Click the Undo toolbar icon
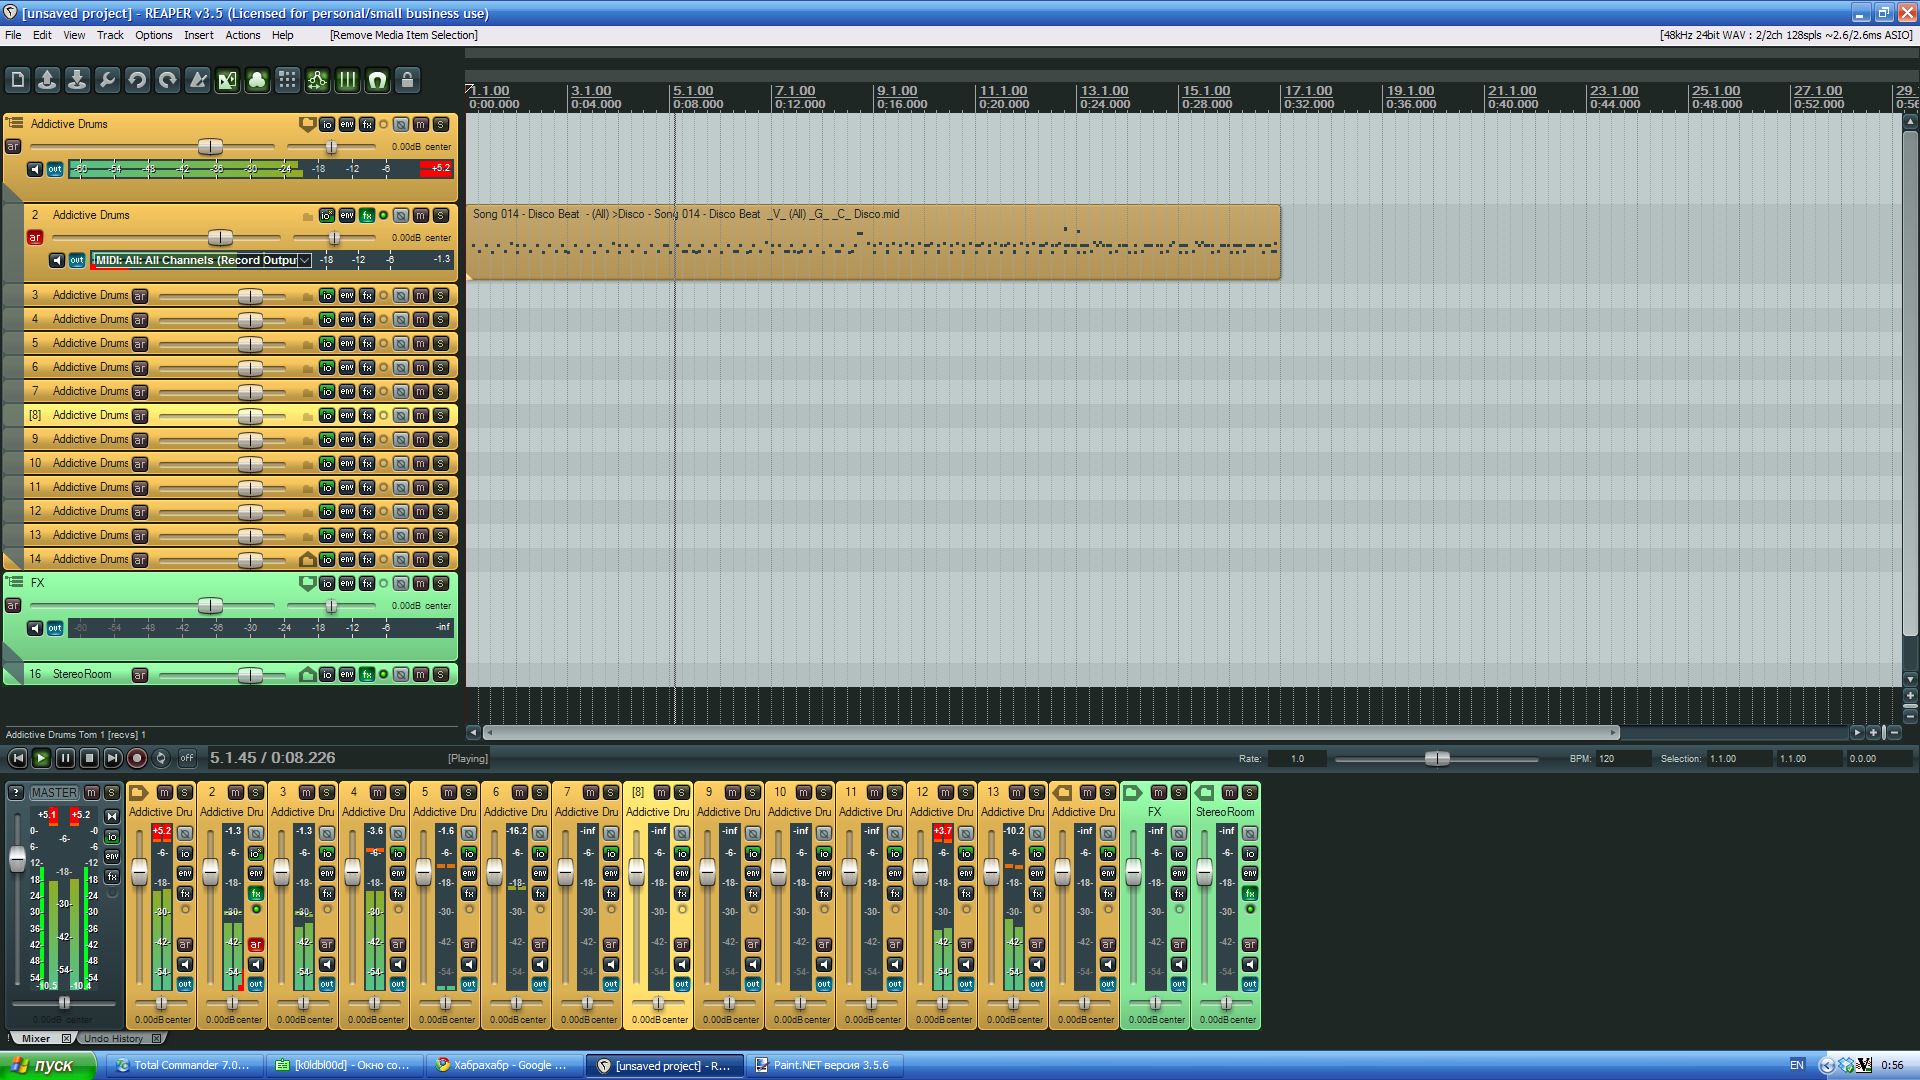 click(137, 80)
